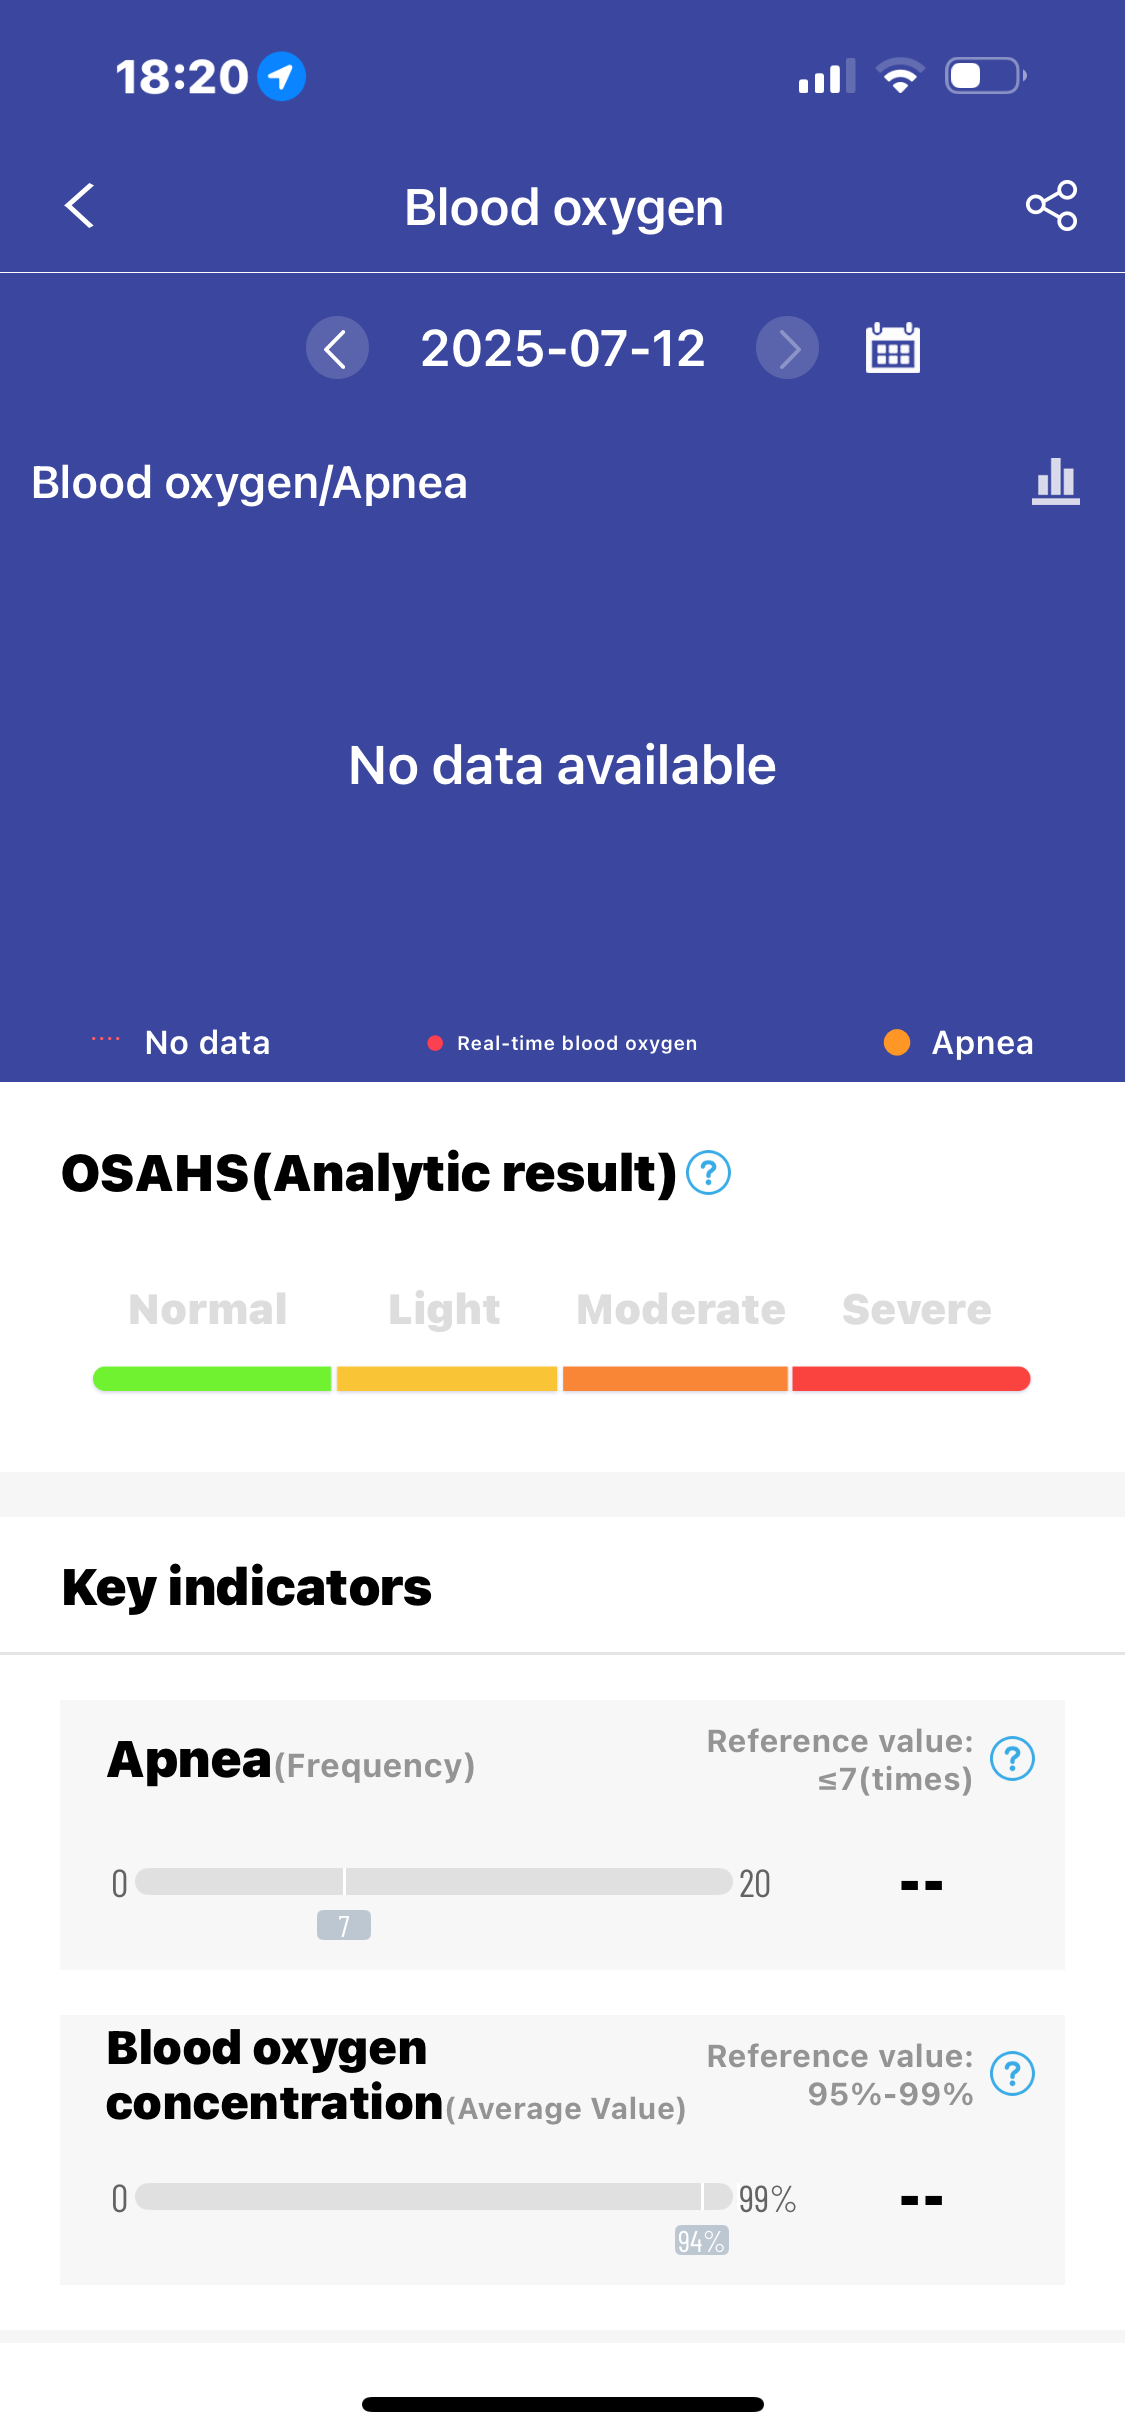
Task: Tap the Blood oxygen/Apnea heading
Action: (x=250, y=483)
